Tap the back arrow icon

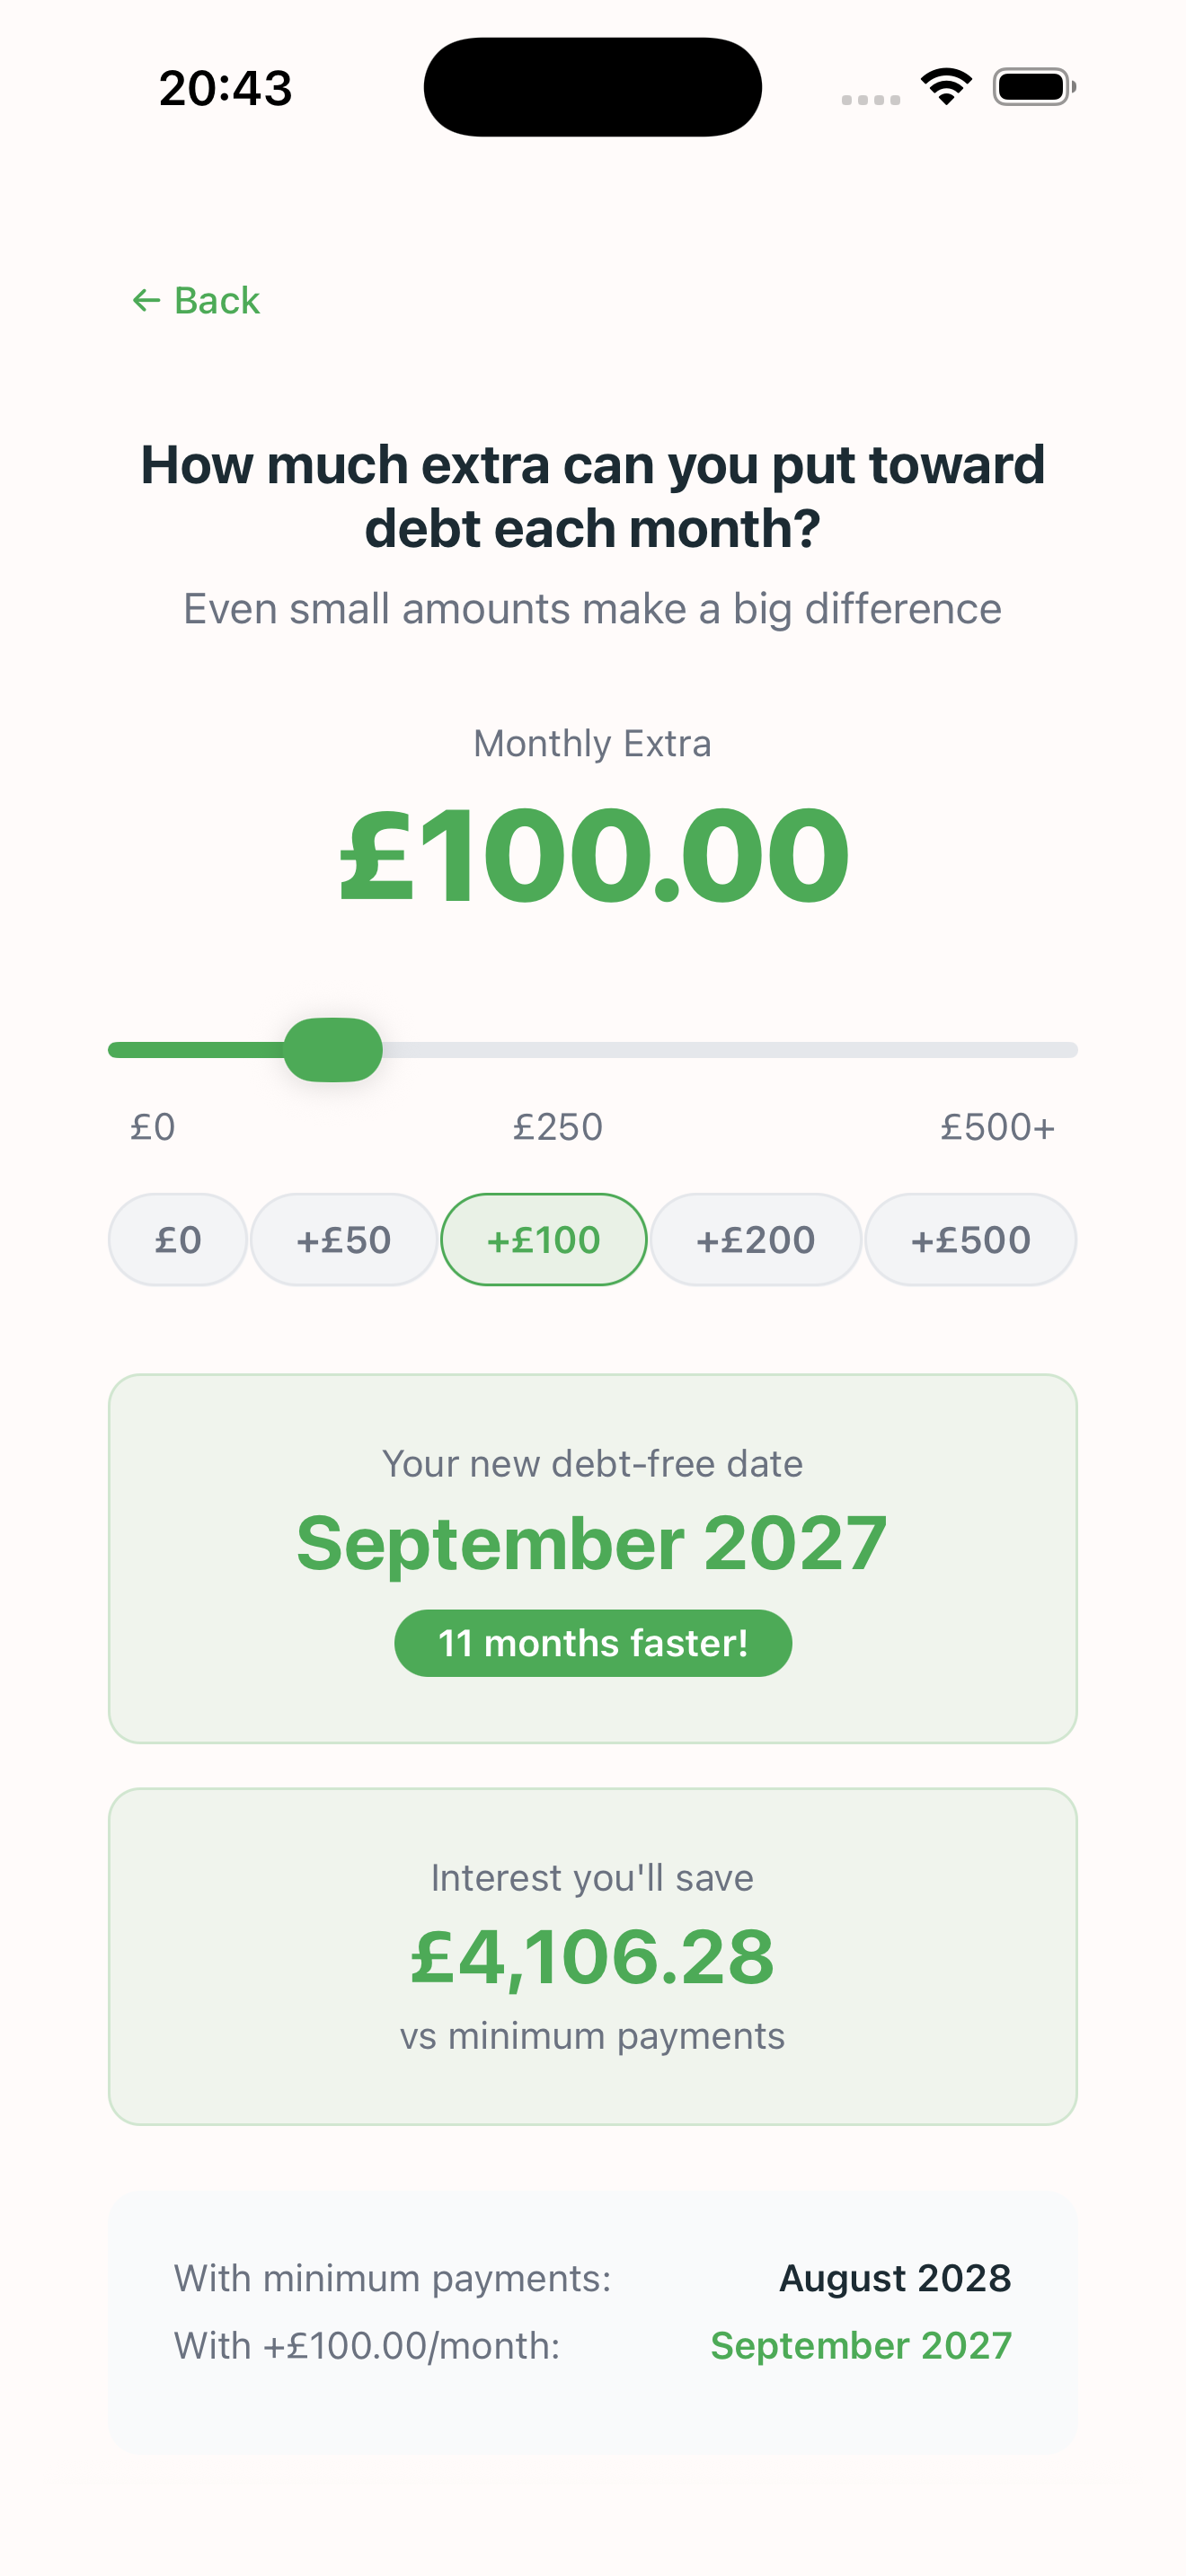click(x=146, y=300)
